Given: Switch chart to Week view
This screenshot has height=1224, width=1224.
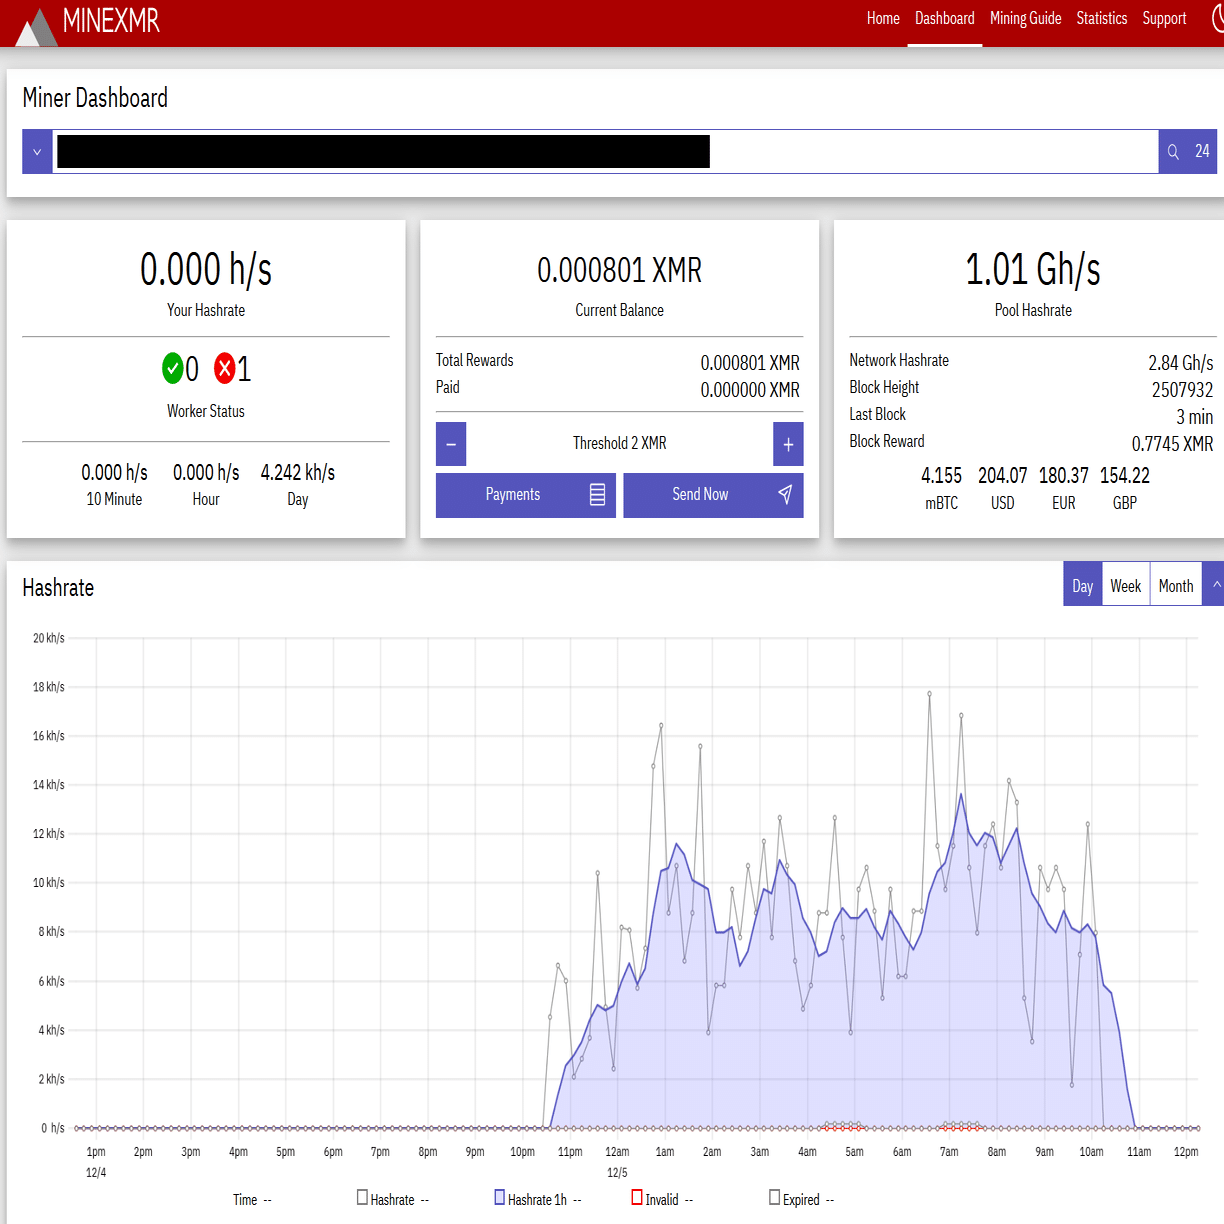Looking at the screenshot, I should pos(1125,586).
